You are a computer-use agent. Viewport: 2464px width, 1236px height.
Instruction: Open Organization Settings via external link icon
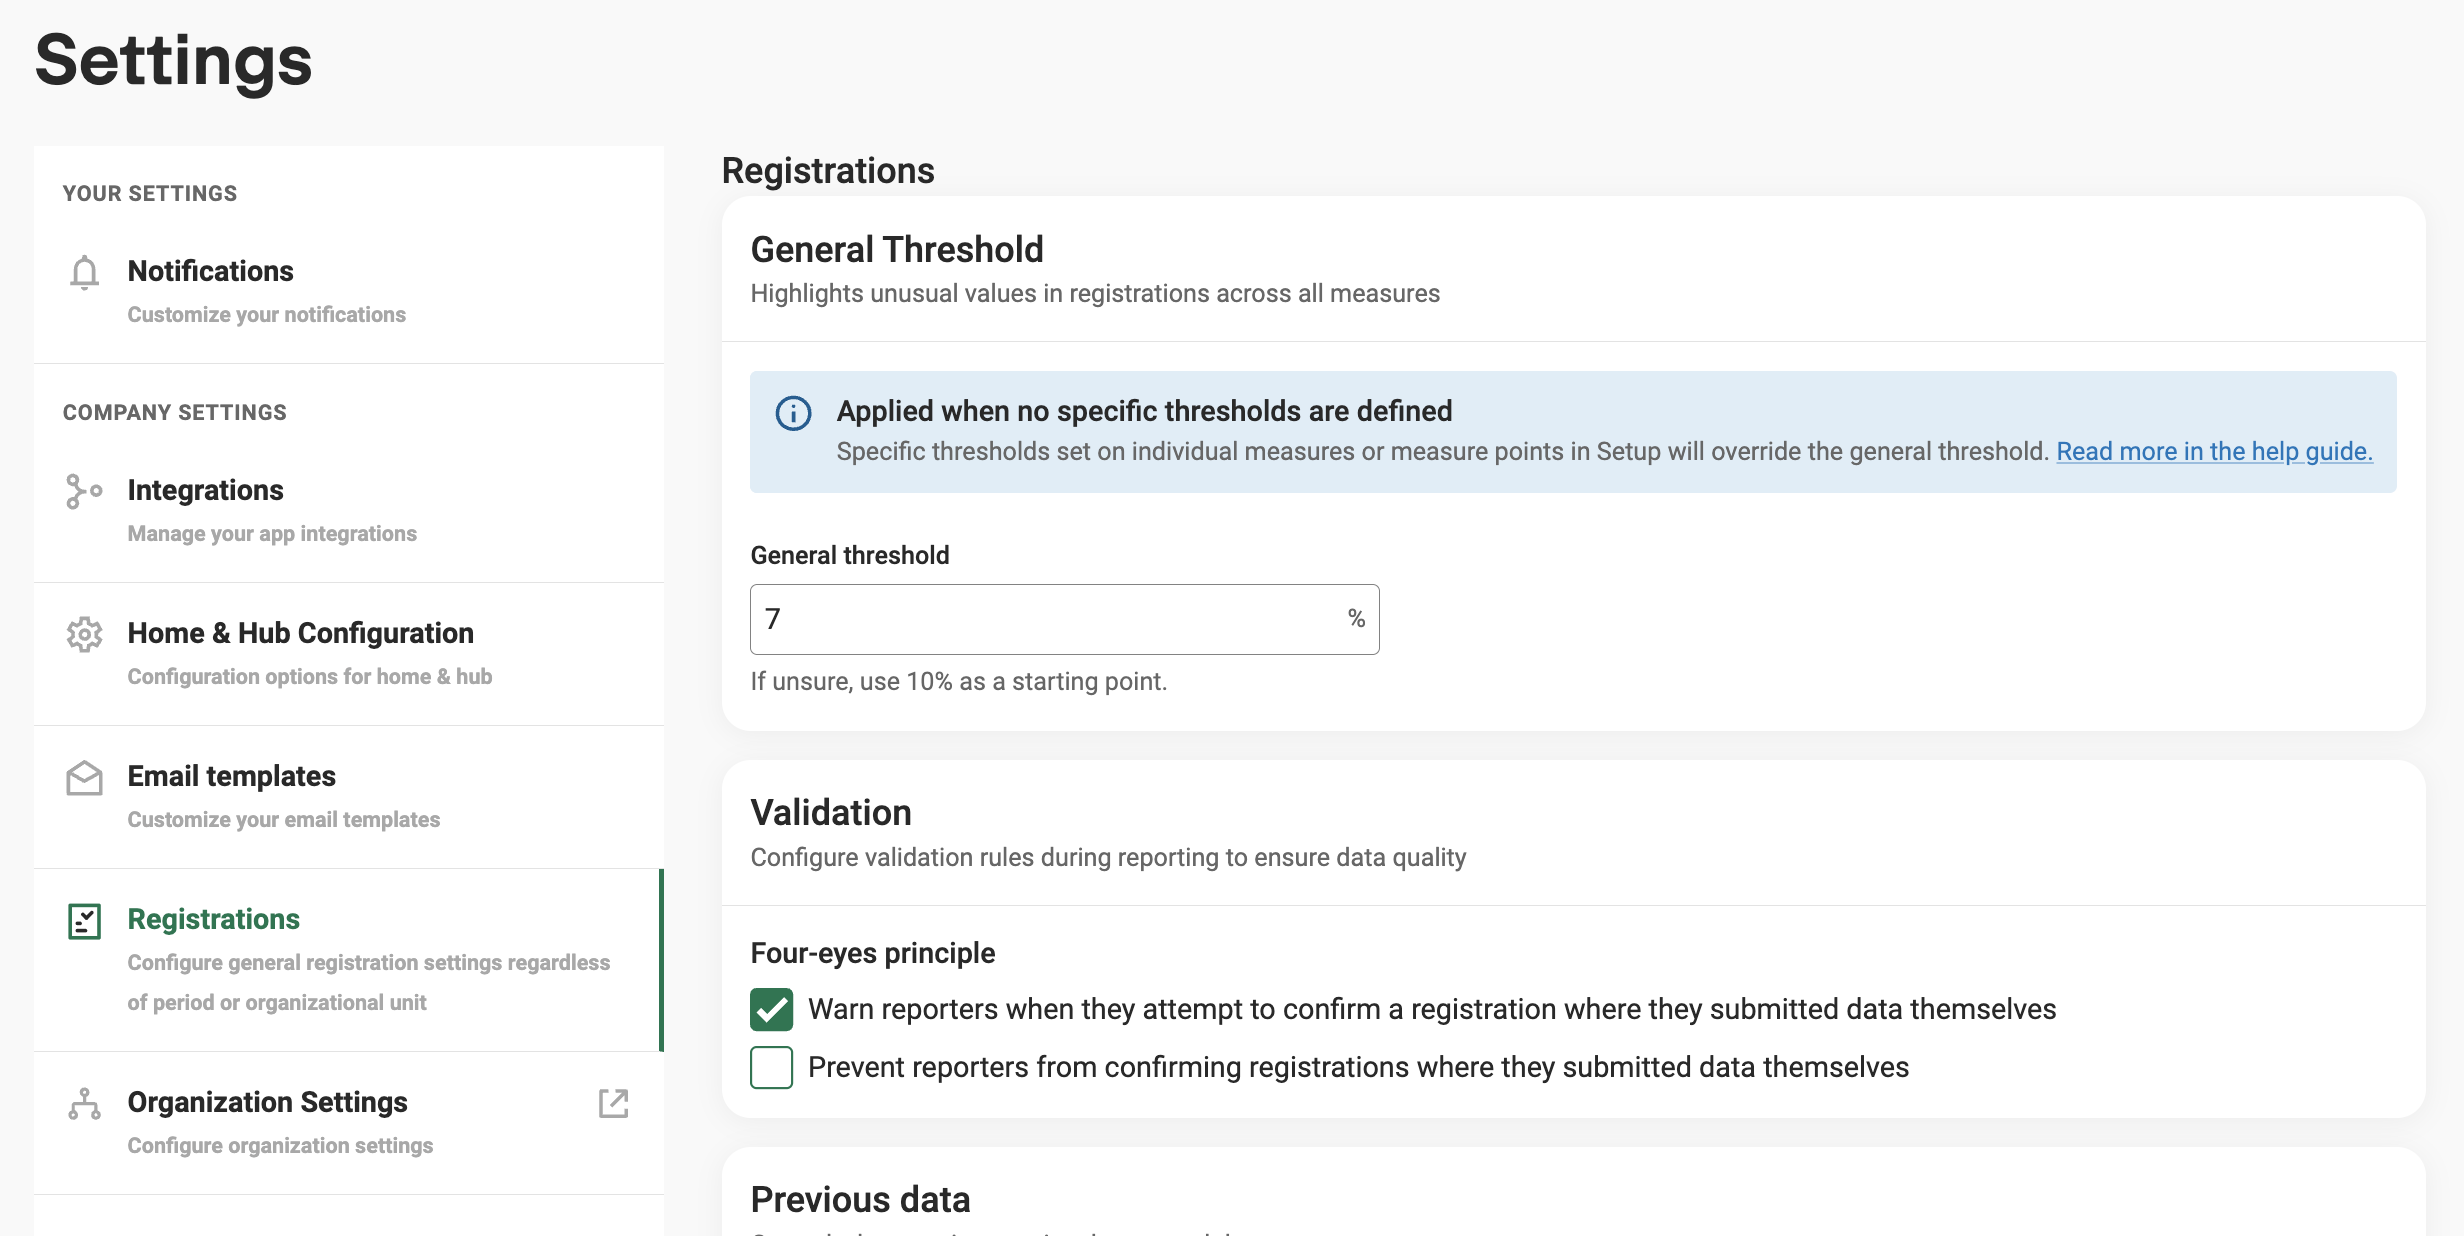point(613,1103)
